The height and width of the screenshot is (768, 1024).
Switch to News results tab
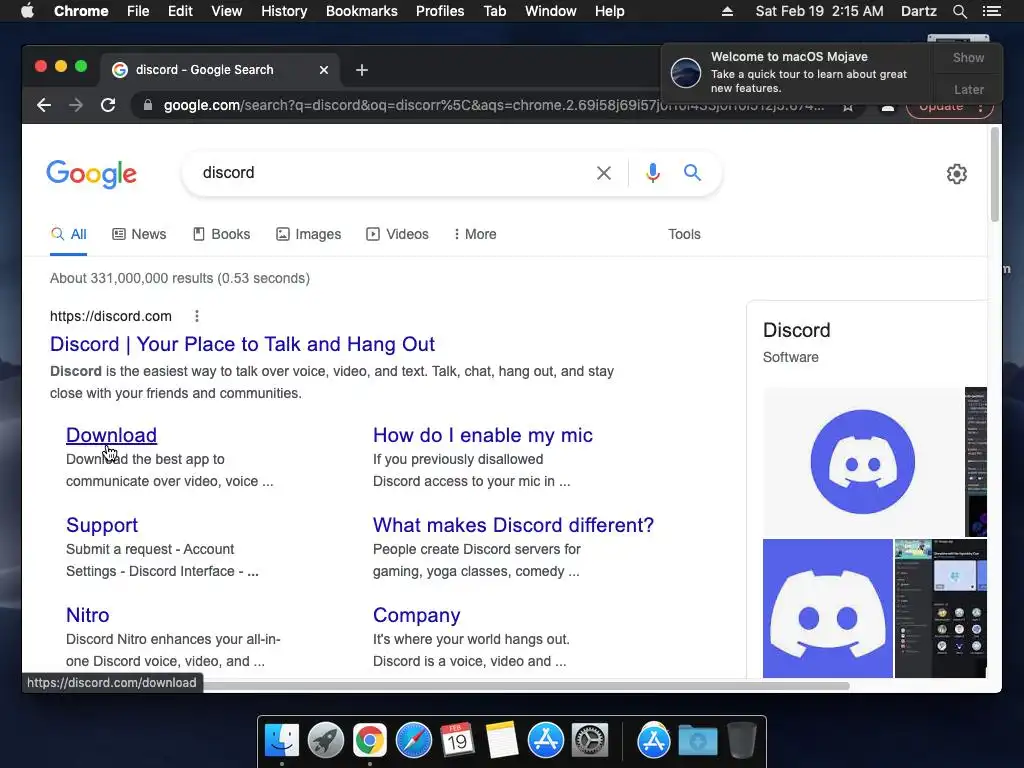[x=139, y=234]
